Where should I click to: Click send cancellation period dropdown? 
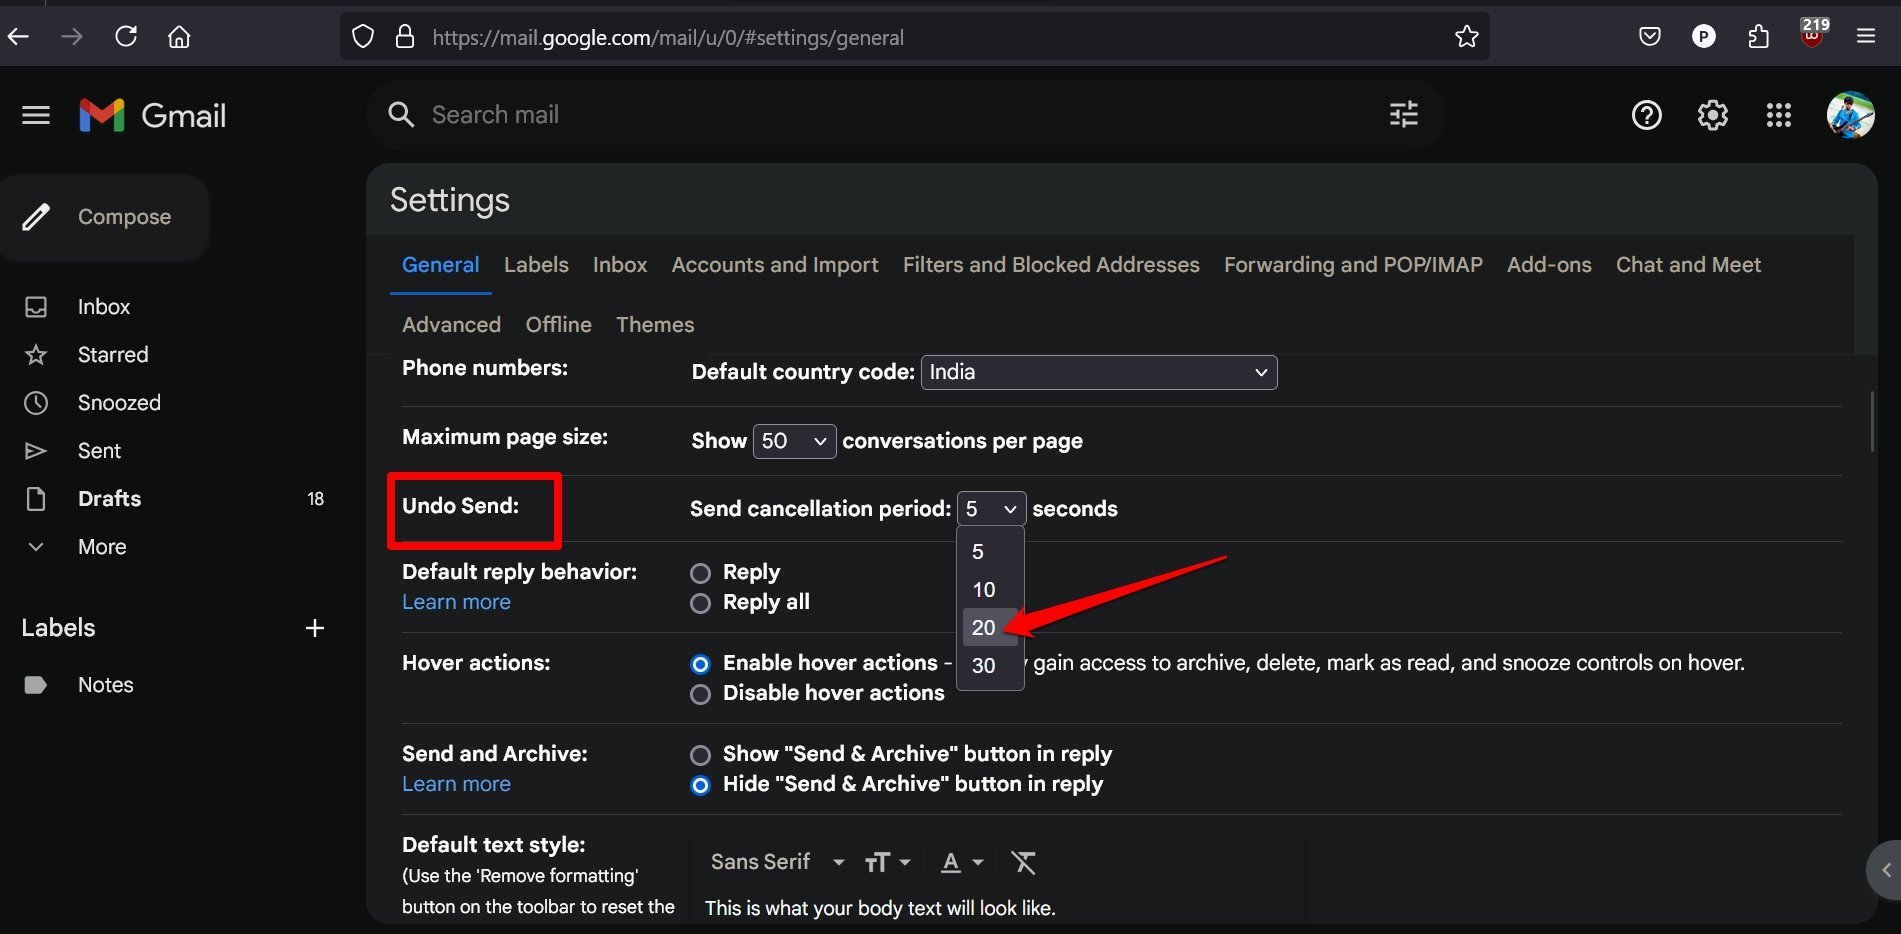(991, 509)
